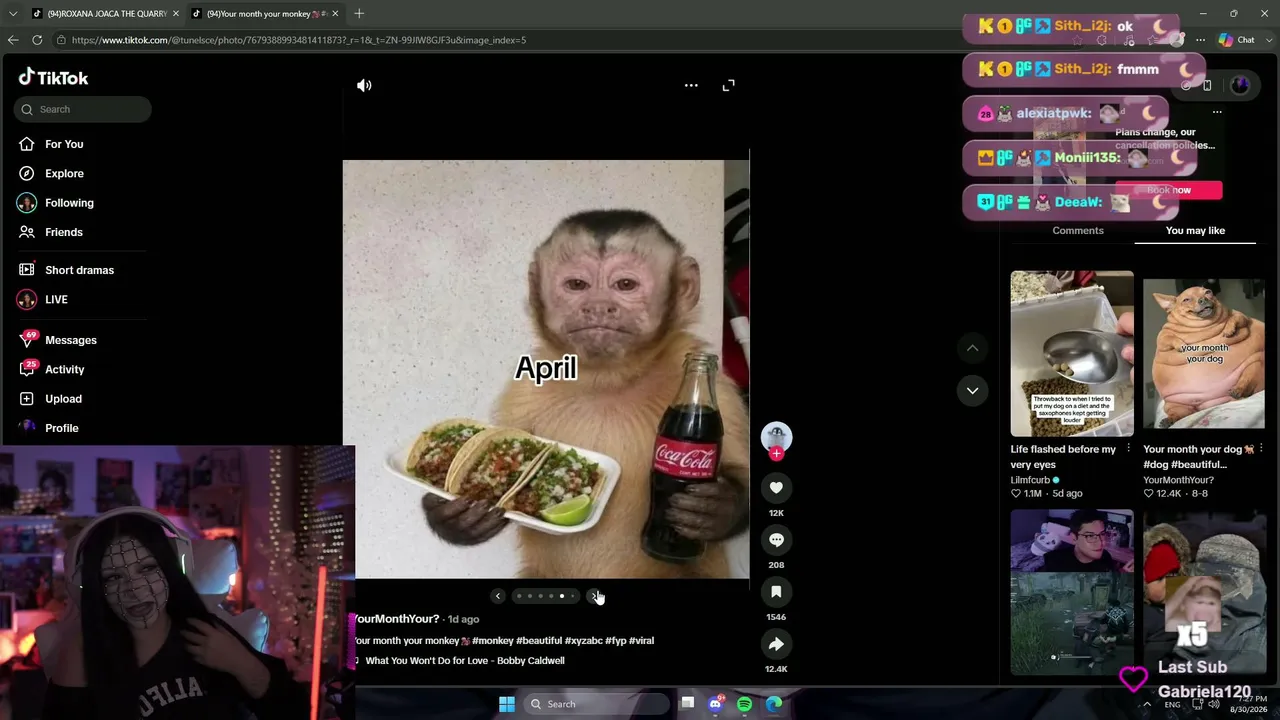This screenshot has height=720, width=1280.
Task: Open the Explore page
Action: click(x=50, y=173)
